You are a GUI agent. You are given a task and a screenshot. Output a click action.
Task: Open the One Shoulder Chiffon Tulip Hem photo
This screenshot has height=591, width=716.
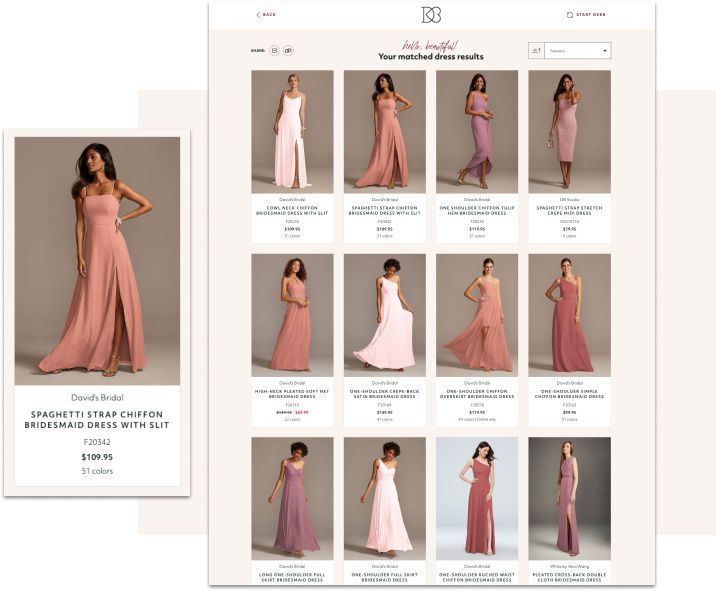click(x=477, y=132)
